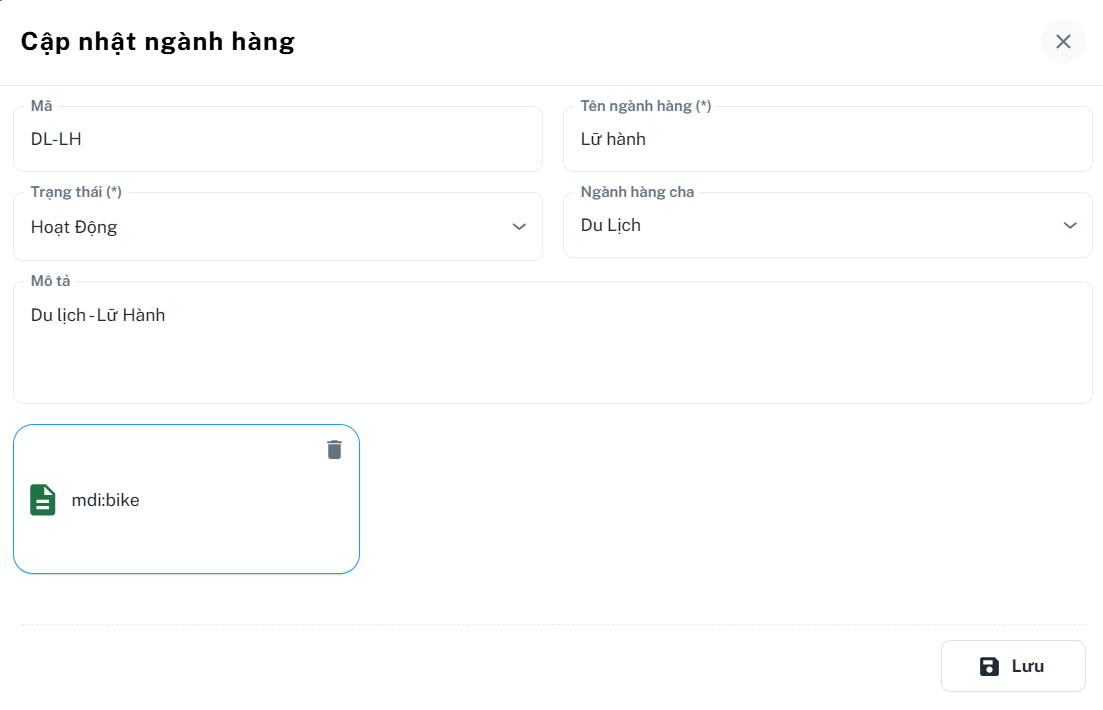Close the Cập nhật ngành hàng dialog
This screenshot has height=710, width=1103.
[x=1063, y=41]
